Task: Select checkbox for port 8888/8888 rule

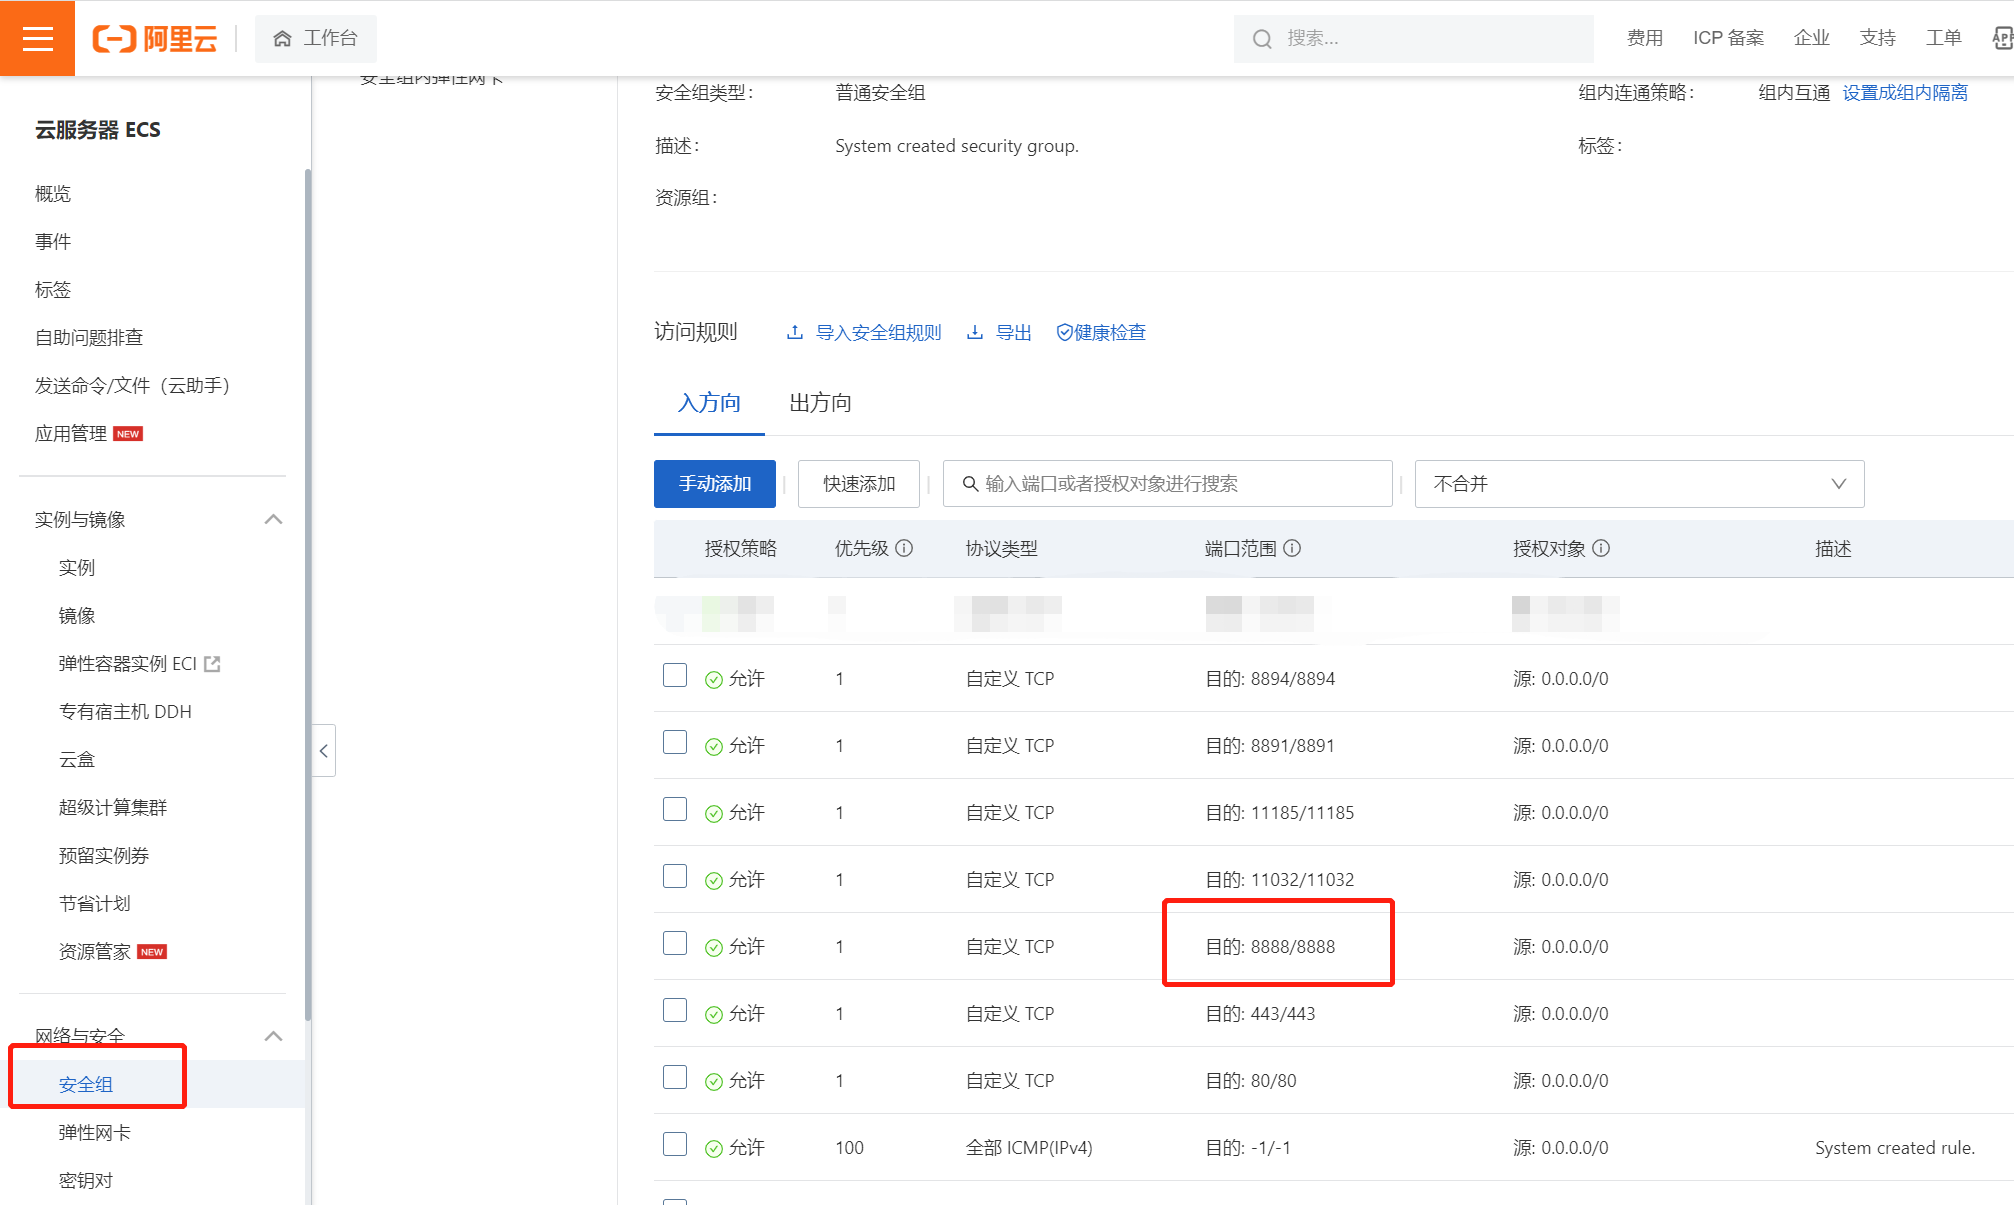Action: coord(675,943)
